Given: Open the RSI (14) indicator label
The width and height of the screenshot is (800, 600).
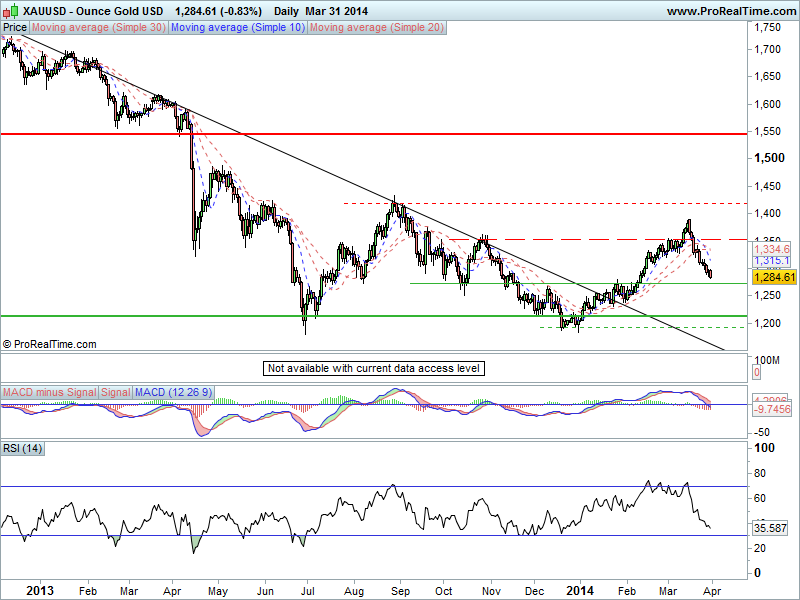Looking at the screenshot, I should click(22, 448).
